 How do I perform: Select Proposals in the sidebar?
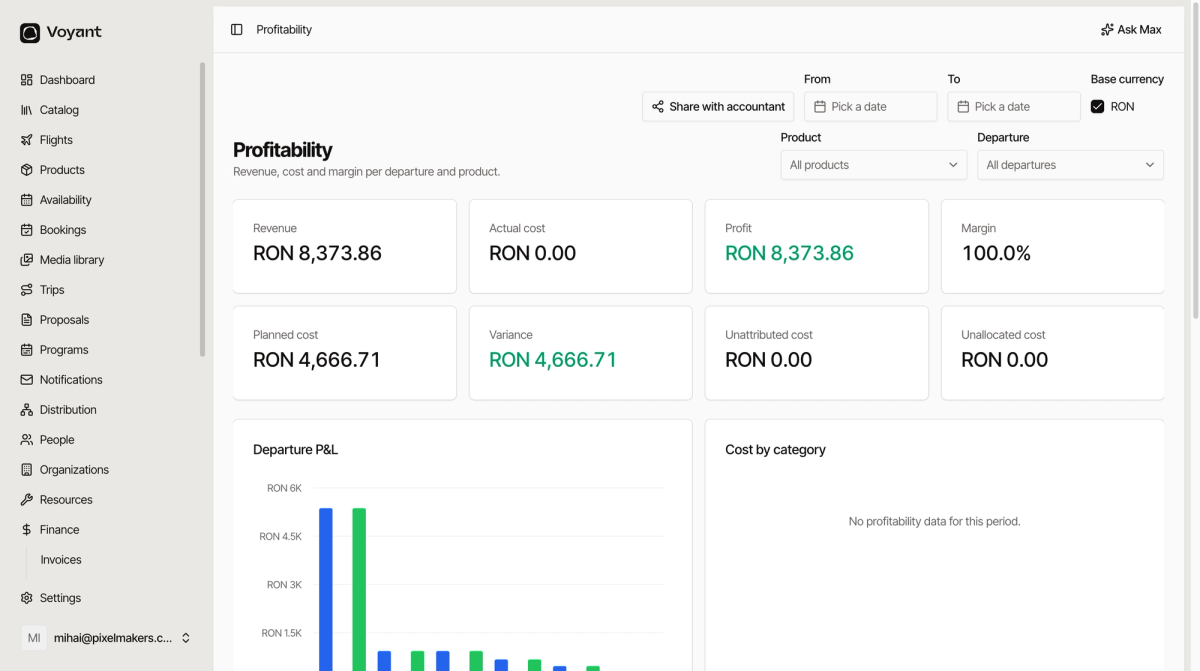(64, 320)
